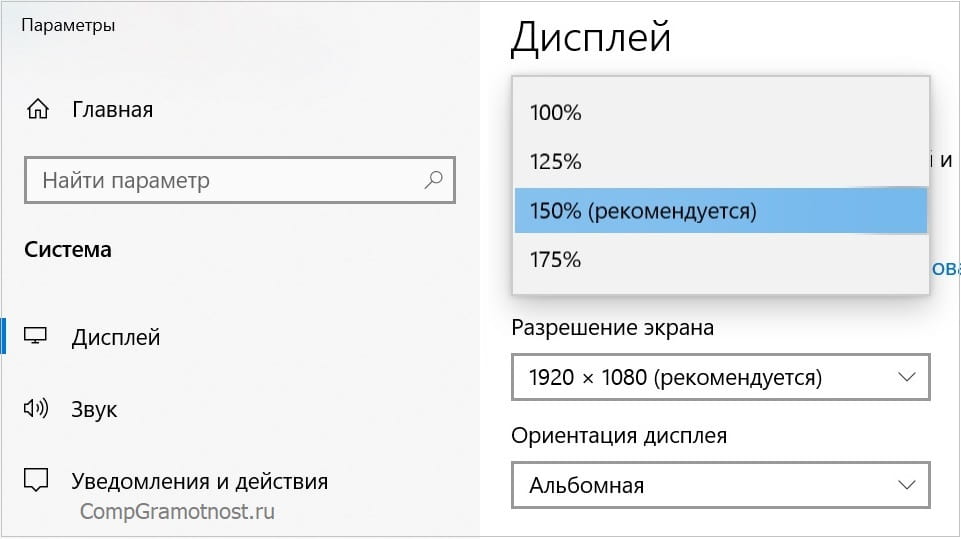961x539 pixels.
Task: Open the Главная home page
Action: tap(112, 109)
